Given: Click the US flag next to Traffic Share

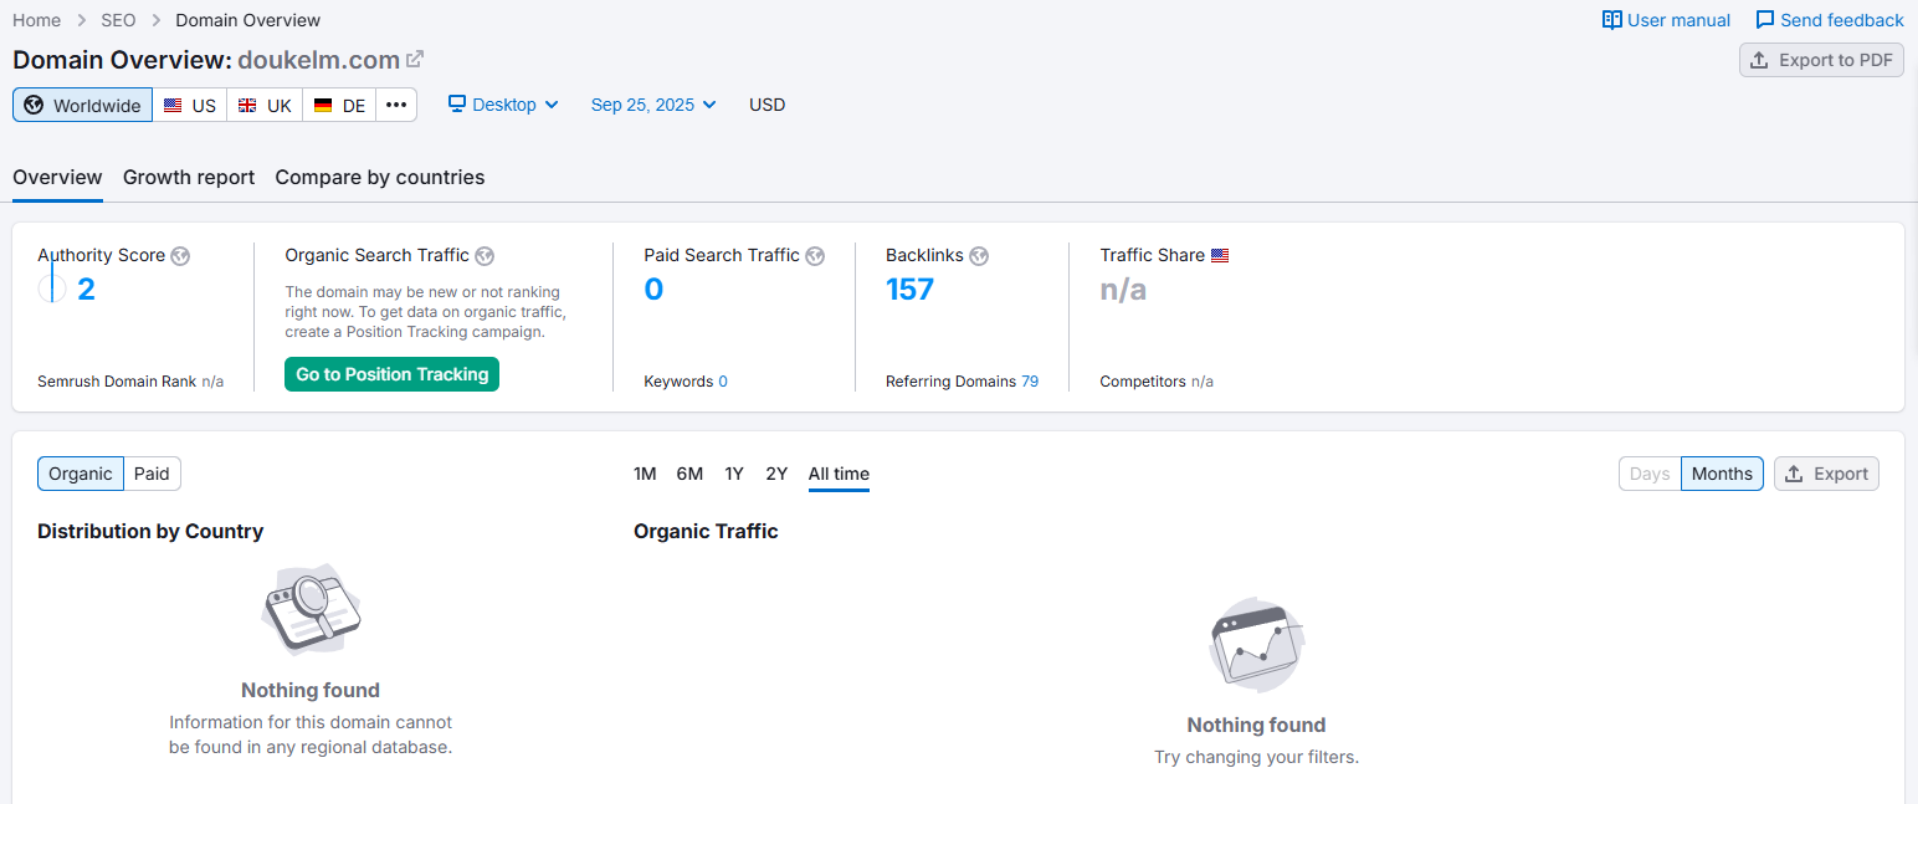Looking at the screenshot, I should point(1220,256).
